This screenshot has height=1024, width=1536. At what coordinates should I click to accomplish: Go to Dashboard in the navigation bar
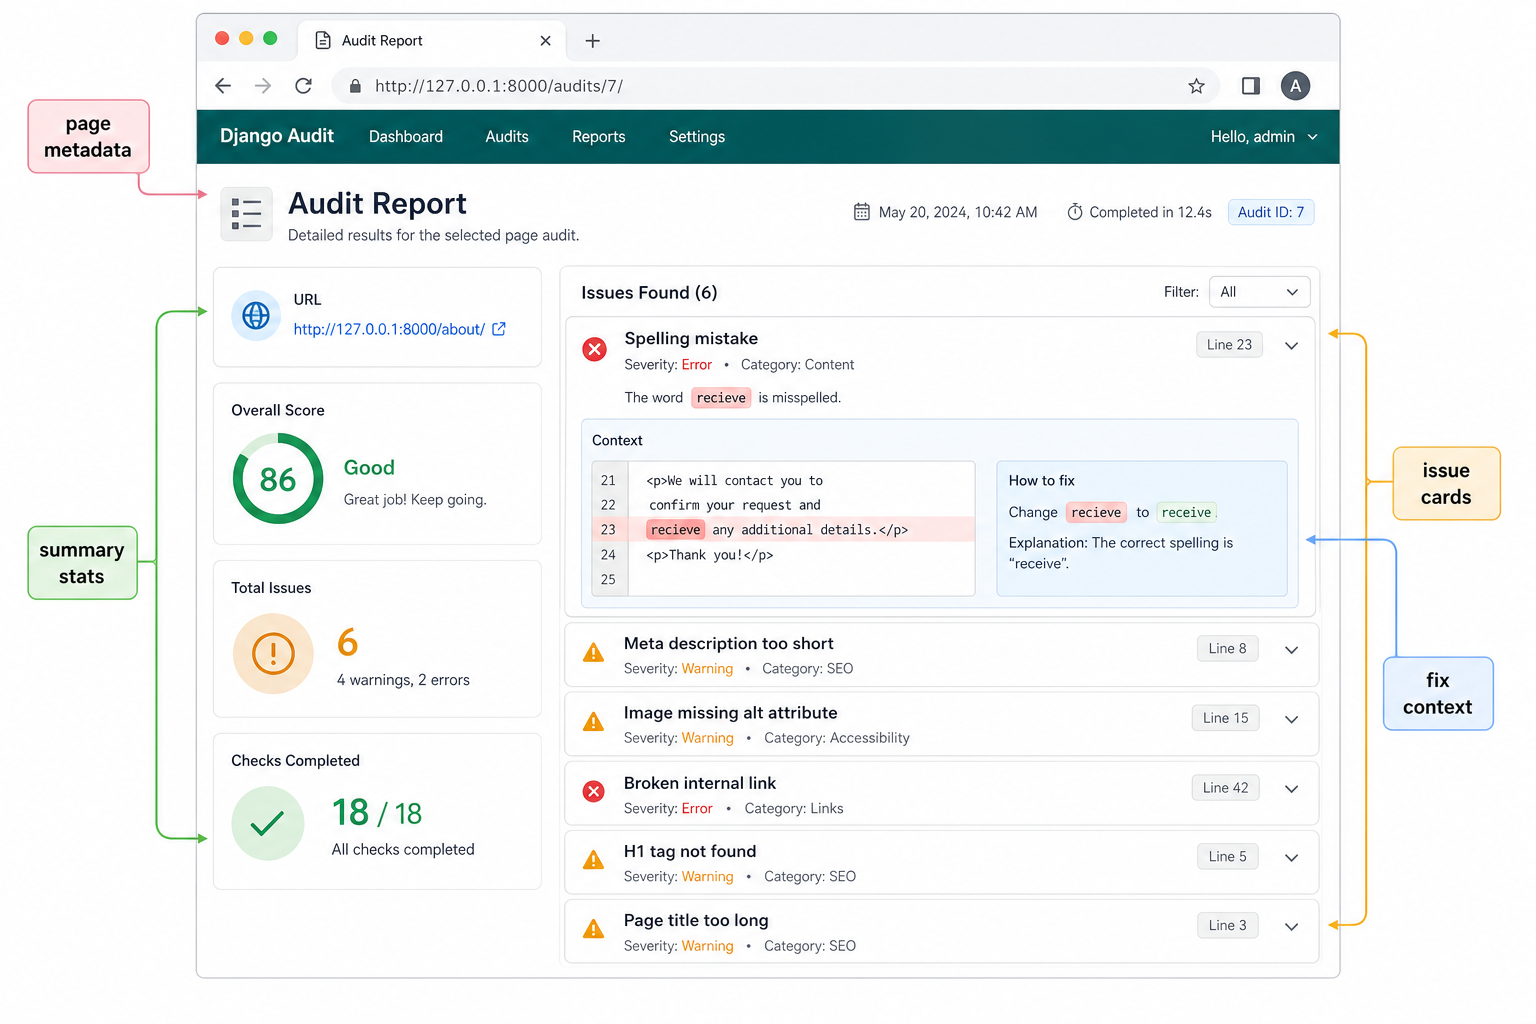click(x=406, y=137)
